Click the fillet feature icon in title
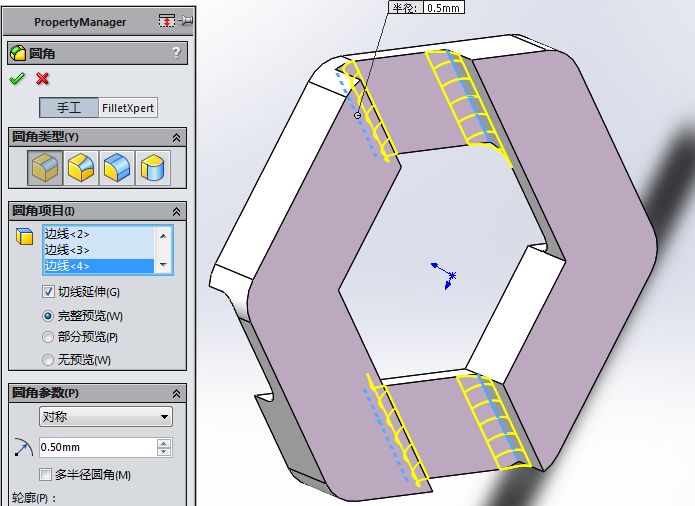Viewport: 695px width, 506px height. 18,53
